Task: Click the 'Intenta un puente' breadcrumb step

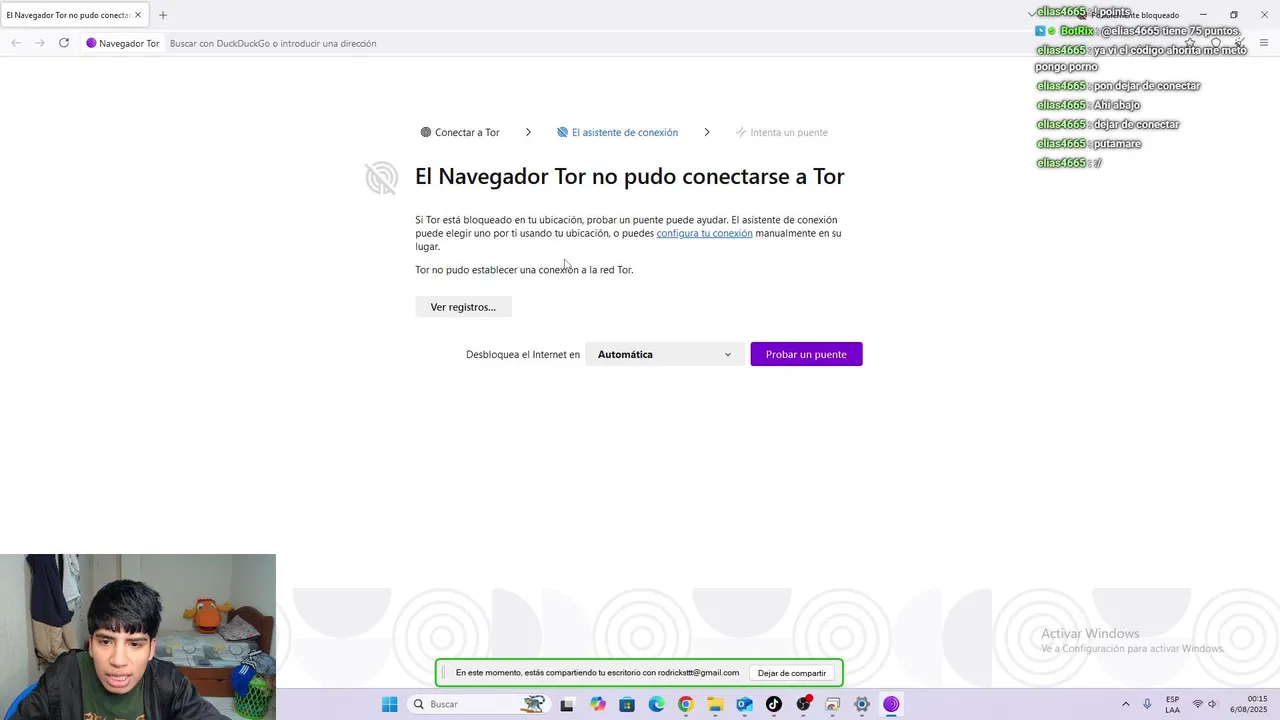Action: [782, 132]
